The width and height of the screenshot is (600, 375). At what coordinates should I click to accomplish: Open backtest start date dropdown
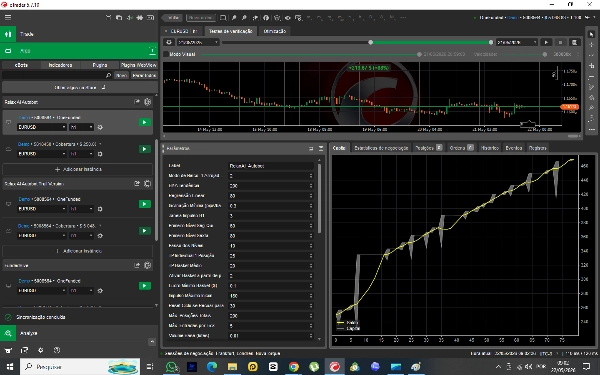pyautogui.click(x=198, y=42)
